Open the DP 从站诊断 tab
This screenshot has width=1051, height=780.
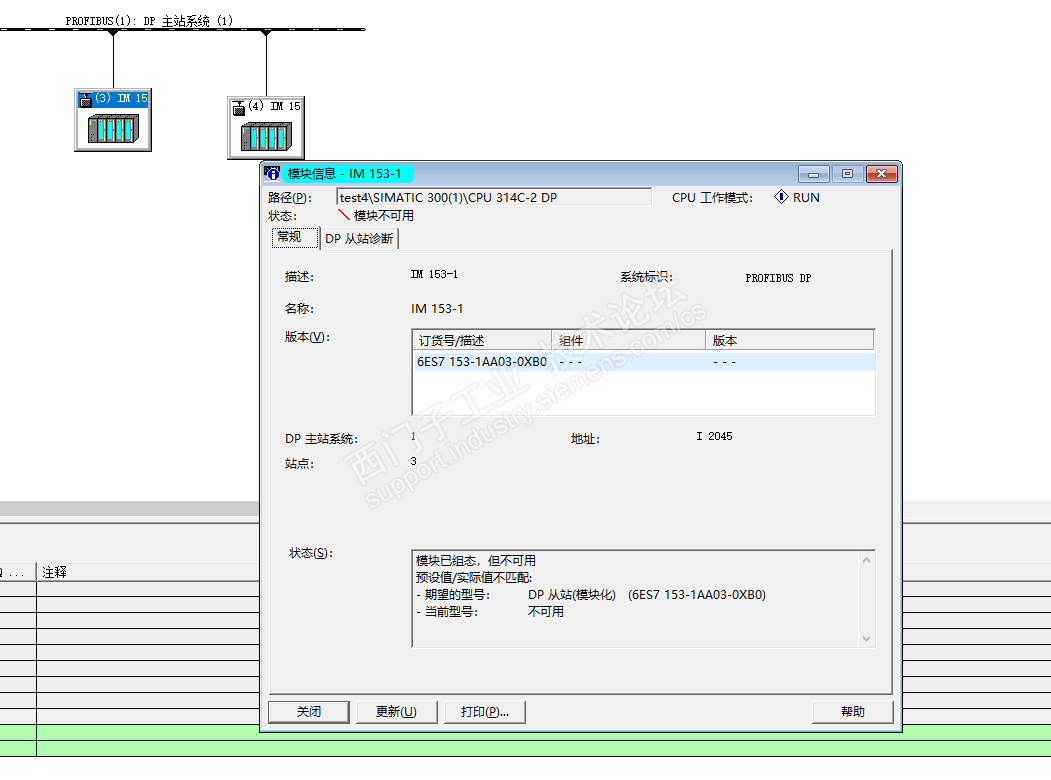pos(359,239)
